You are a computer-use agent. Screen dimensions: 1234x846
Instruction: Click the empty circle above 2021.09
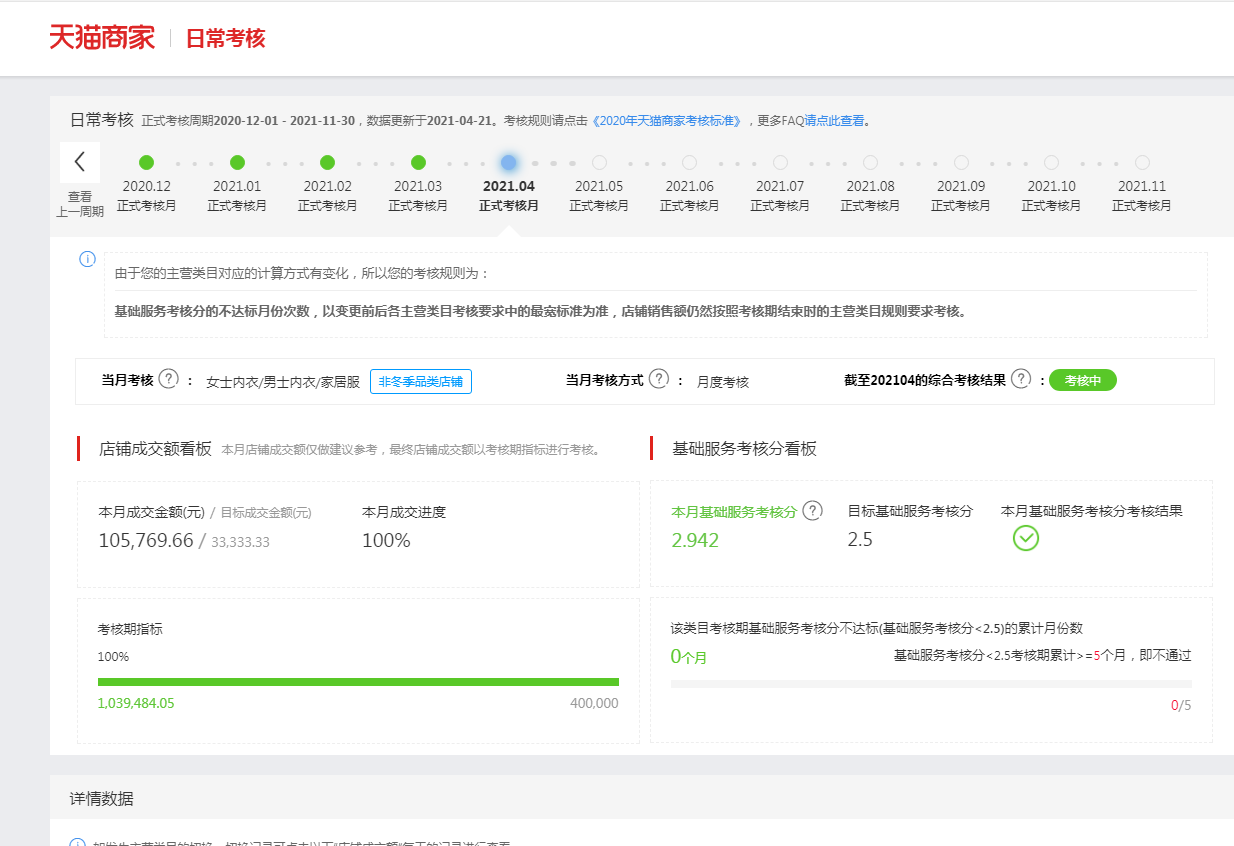click(961, 162)
